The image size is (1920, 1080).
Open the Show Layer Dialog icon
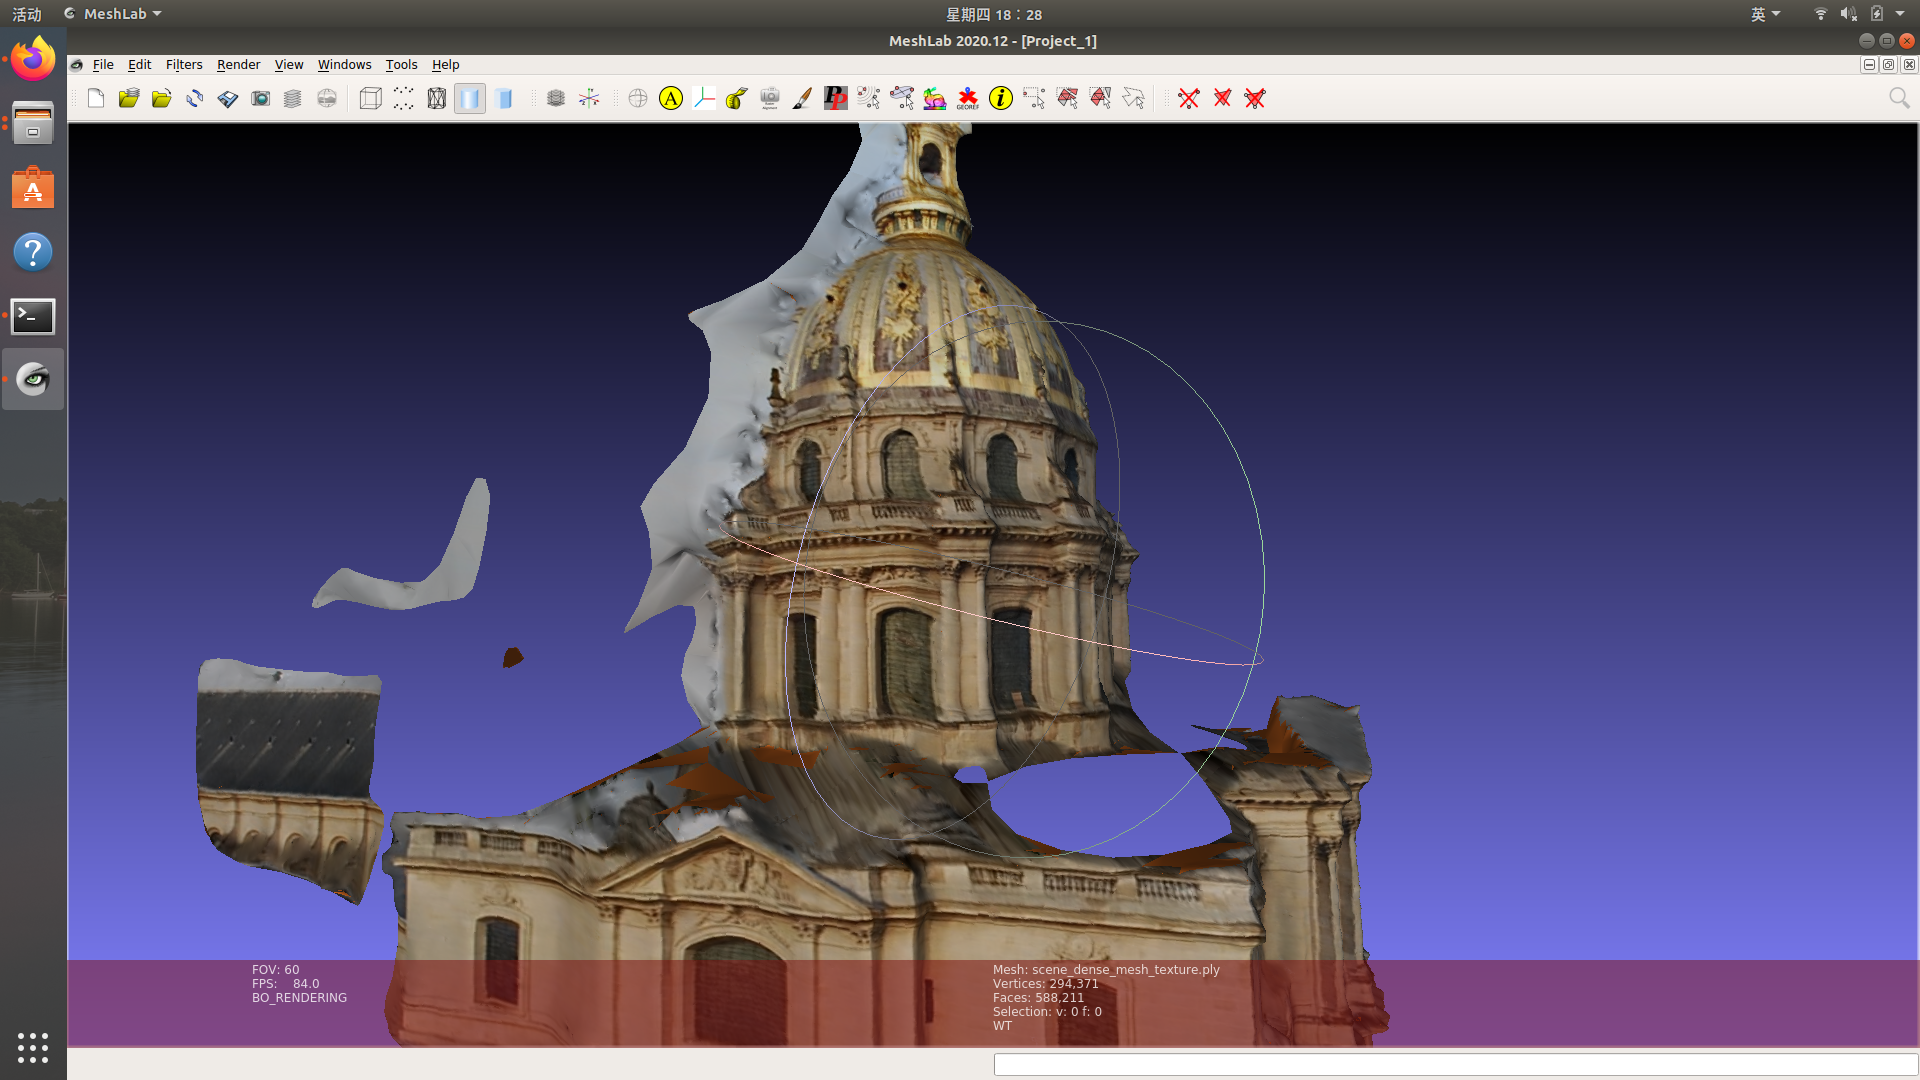point(292,98)
